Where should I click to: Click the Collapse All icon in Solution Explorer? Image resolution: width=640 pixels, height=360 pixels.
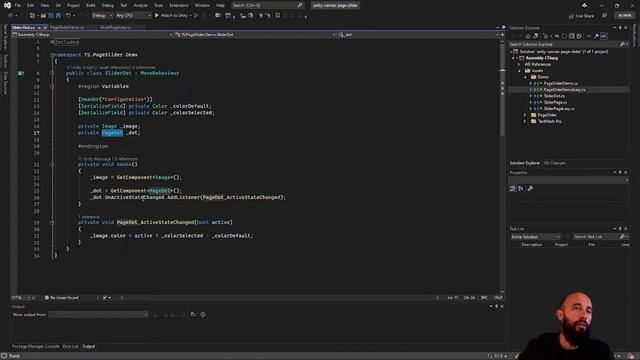(x=572, y=36)
